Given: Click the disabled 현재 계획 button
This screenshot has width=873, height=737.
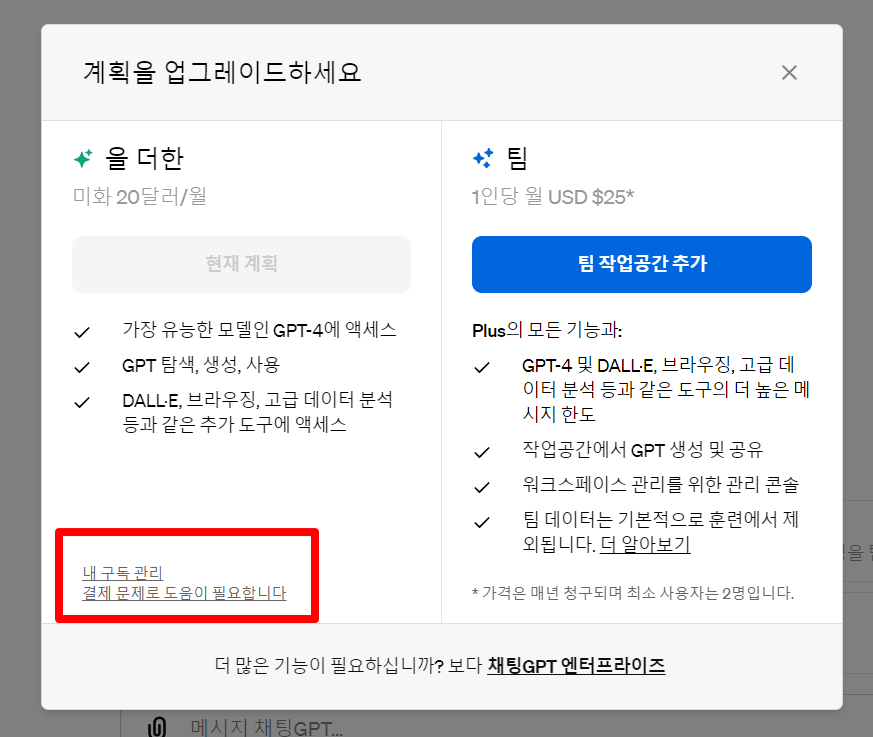Looking at the screenshot, I should tap(241, 264).
